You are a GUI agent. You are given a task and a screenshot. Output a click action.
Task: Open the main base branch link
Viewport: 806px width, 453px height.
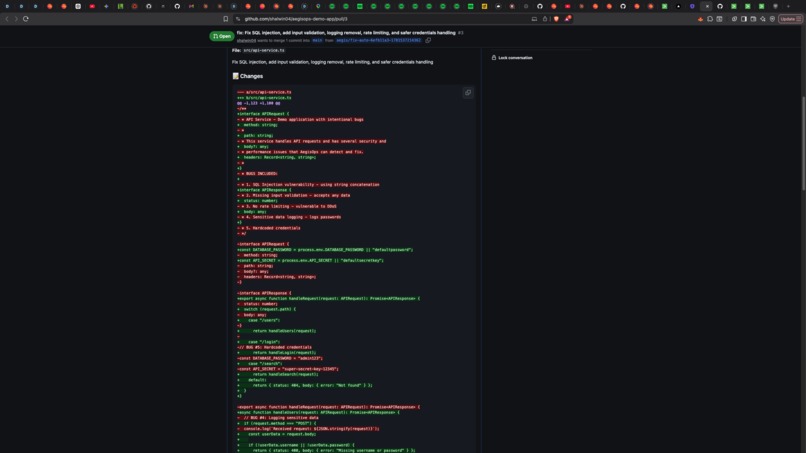[x=317, y=40]
